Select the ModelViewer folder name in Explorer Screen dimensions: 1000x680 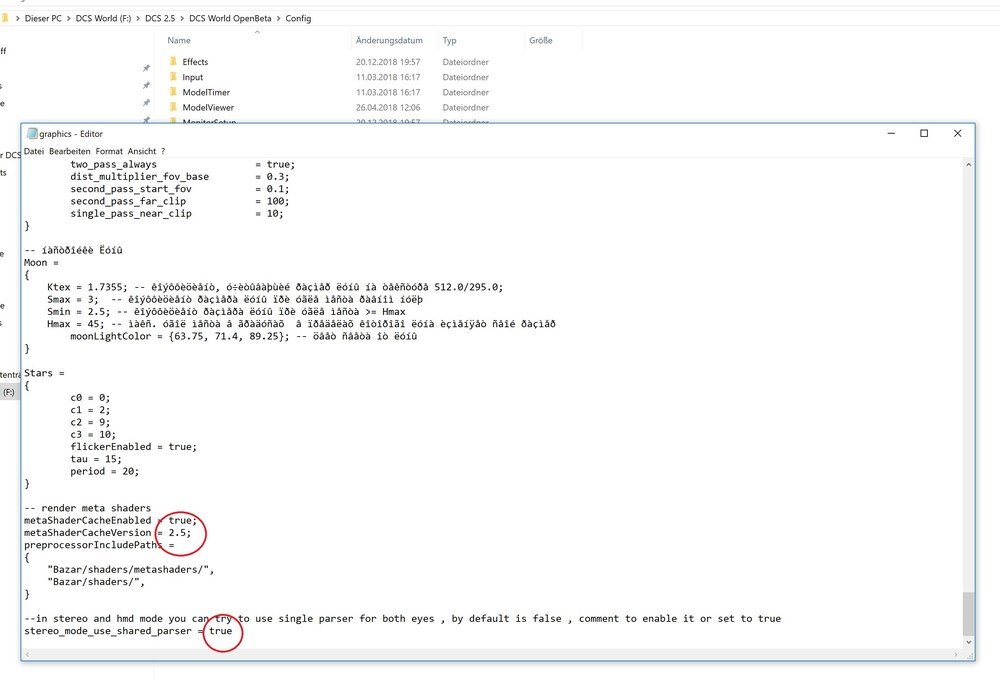click(208, 108)
